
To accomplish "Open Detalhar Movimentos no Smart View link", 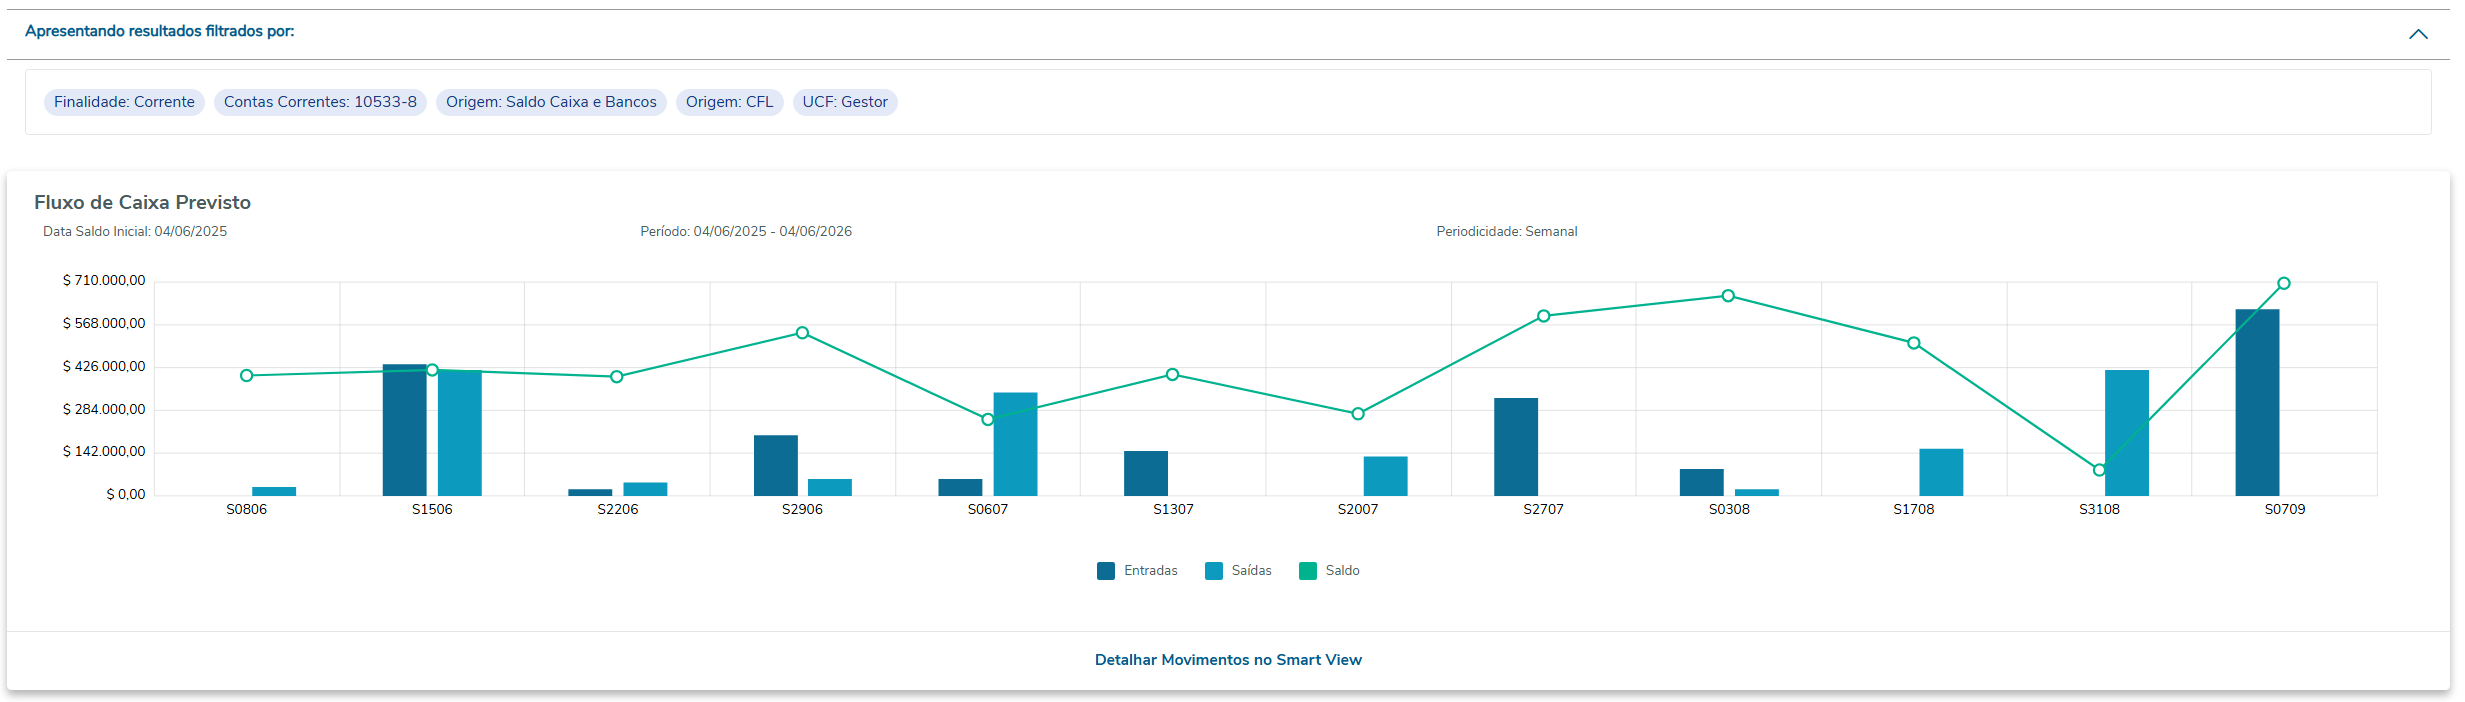I will (x=1228, y=660).
